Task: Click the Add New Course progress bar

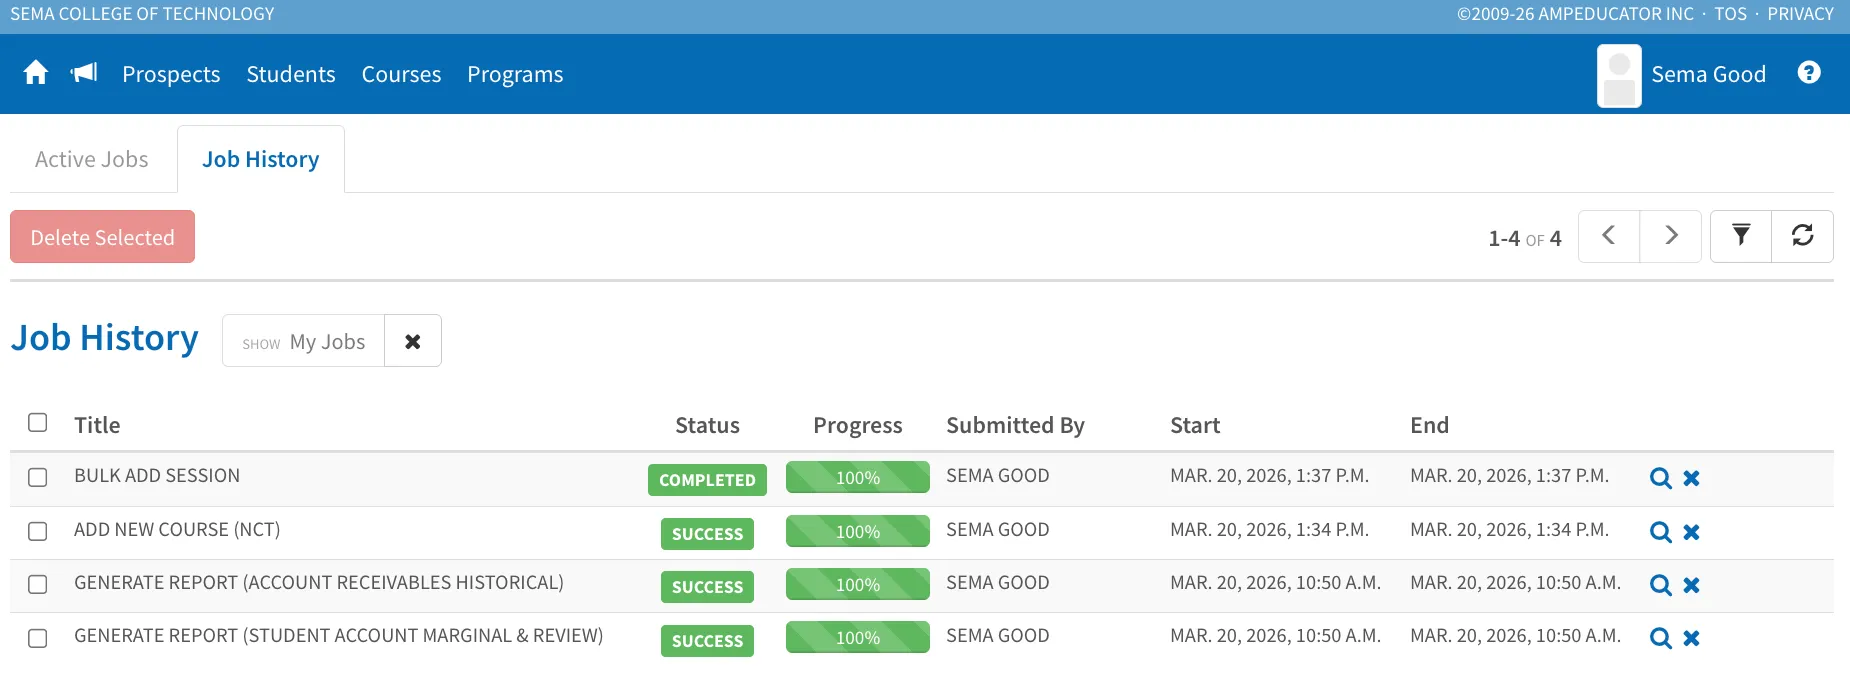Action: tap(858, 531)
